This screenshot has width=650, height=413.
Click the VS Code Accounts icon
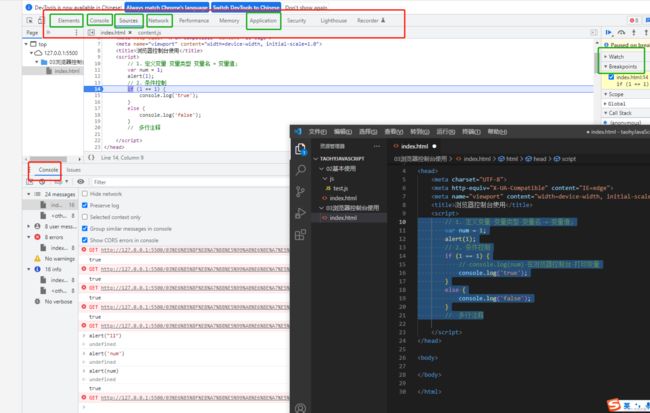(x=301, y=408)
